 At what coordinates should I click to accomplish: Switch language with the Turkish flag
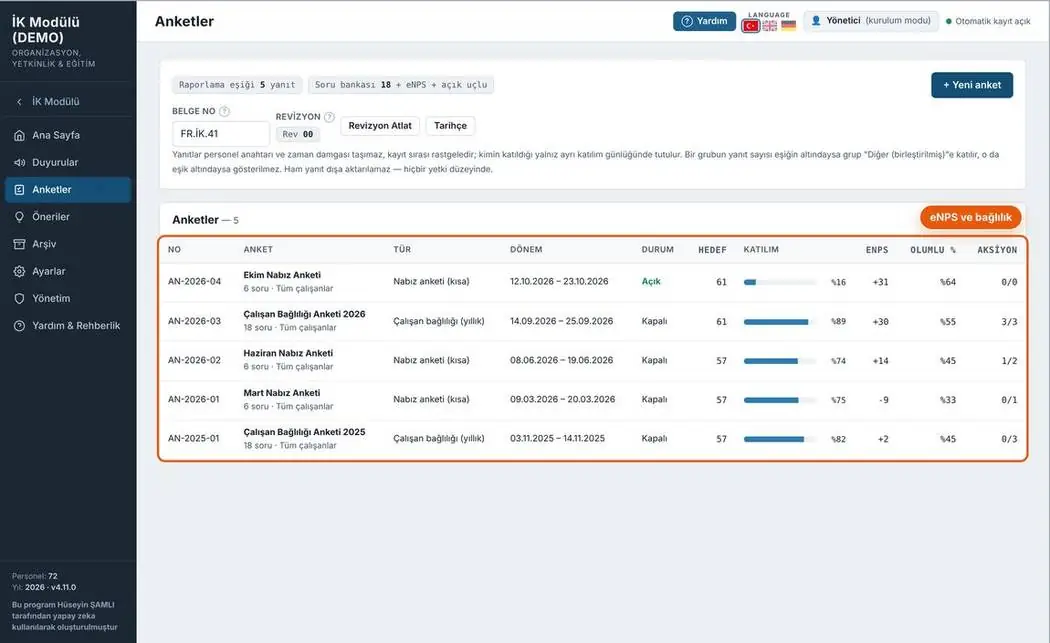pyautogui.click(x=751, y=25)
